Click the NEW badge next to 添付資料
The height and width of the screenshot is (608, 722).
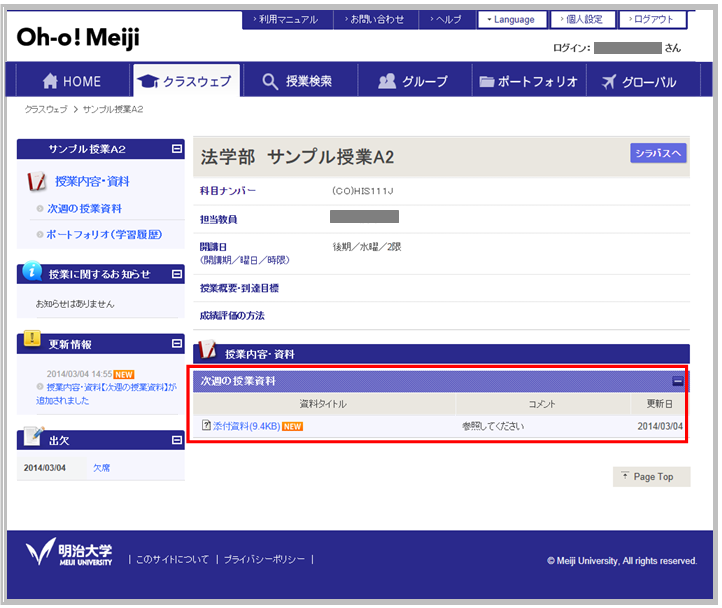coord(292,427)
